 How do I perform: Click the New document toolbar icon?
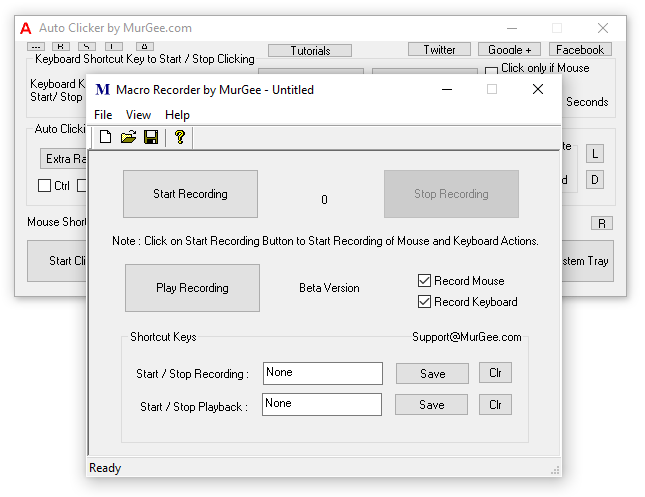[105, 137]
